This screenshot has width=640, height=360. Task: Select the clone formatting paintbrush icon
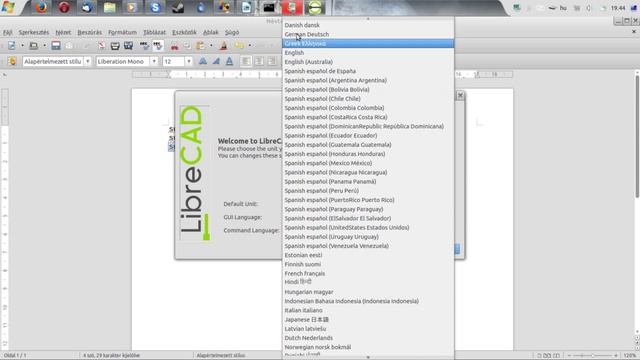pos(223,46)
